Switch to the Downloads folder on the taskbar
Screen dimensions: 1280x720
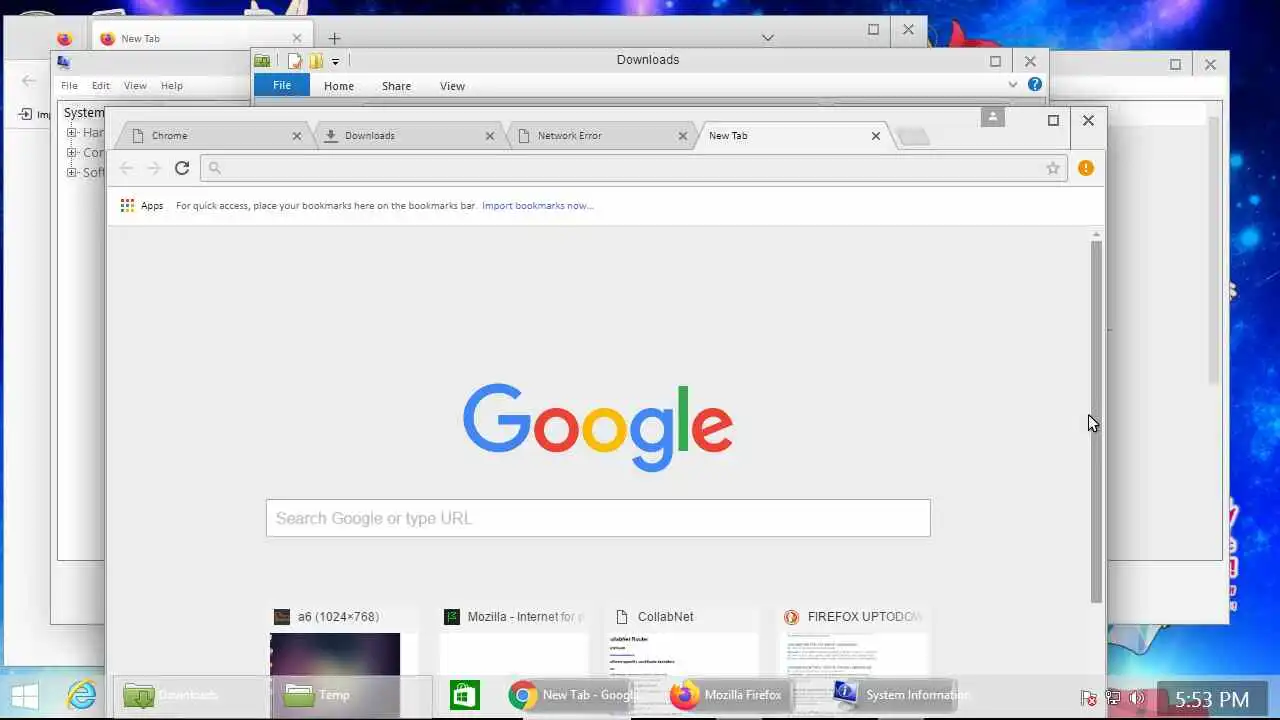190,695
